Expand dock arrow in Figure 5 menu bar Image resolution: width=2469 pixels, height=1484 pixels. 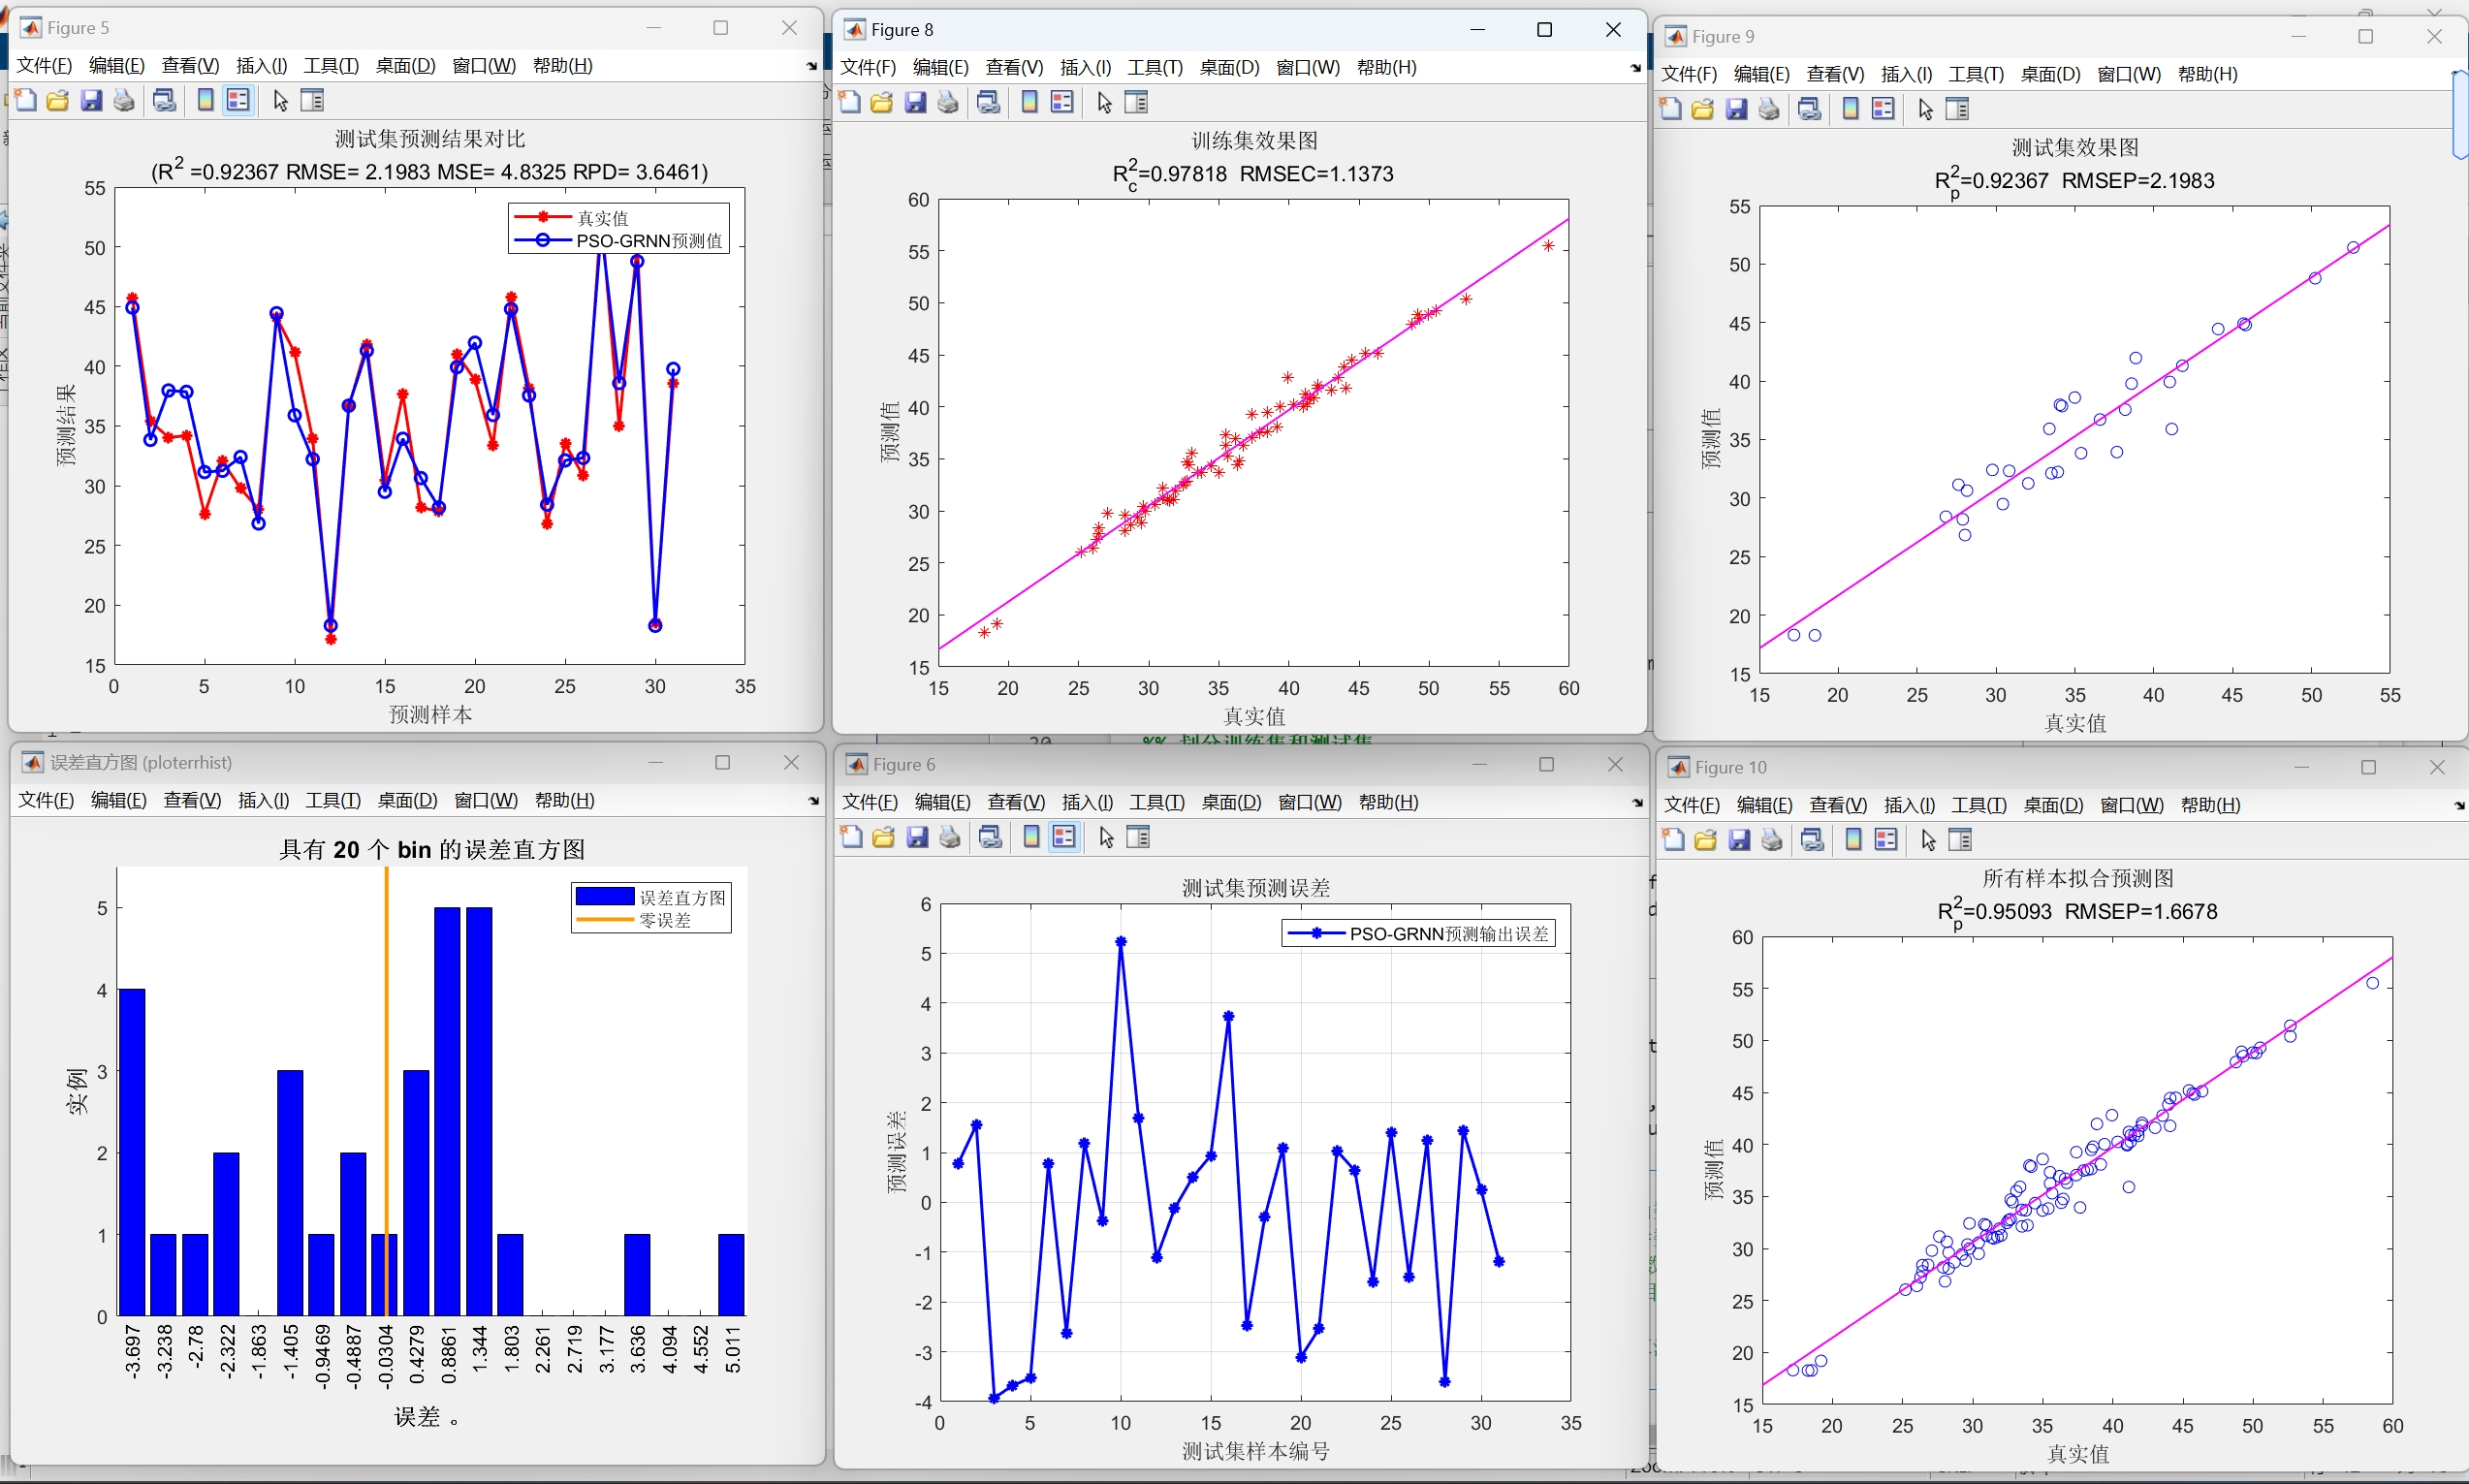click(811, 67)
